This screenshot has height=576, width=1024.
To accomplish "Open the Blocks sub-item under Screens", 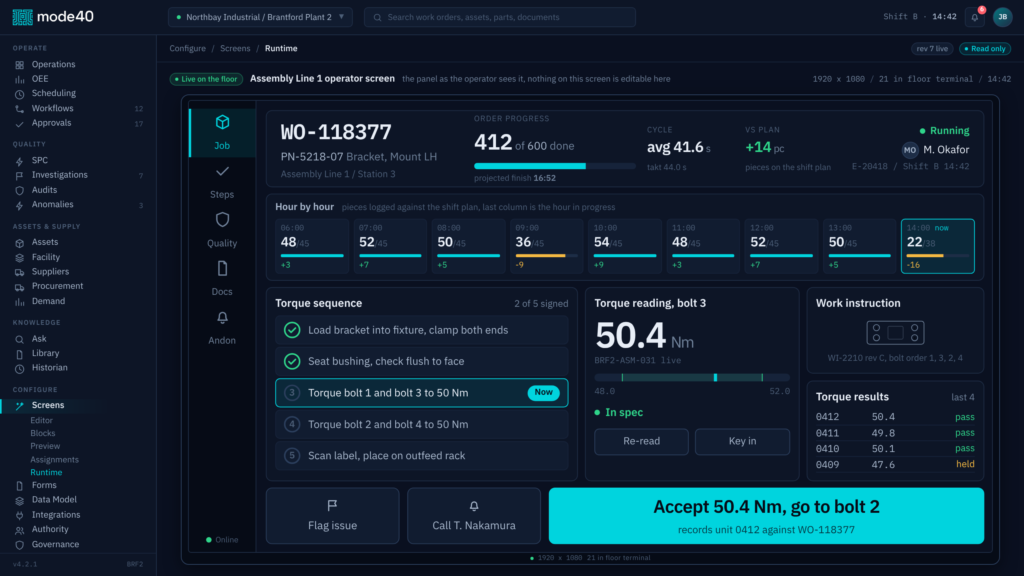I will pos(42,433).
